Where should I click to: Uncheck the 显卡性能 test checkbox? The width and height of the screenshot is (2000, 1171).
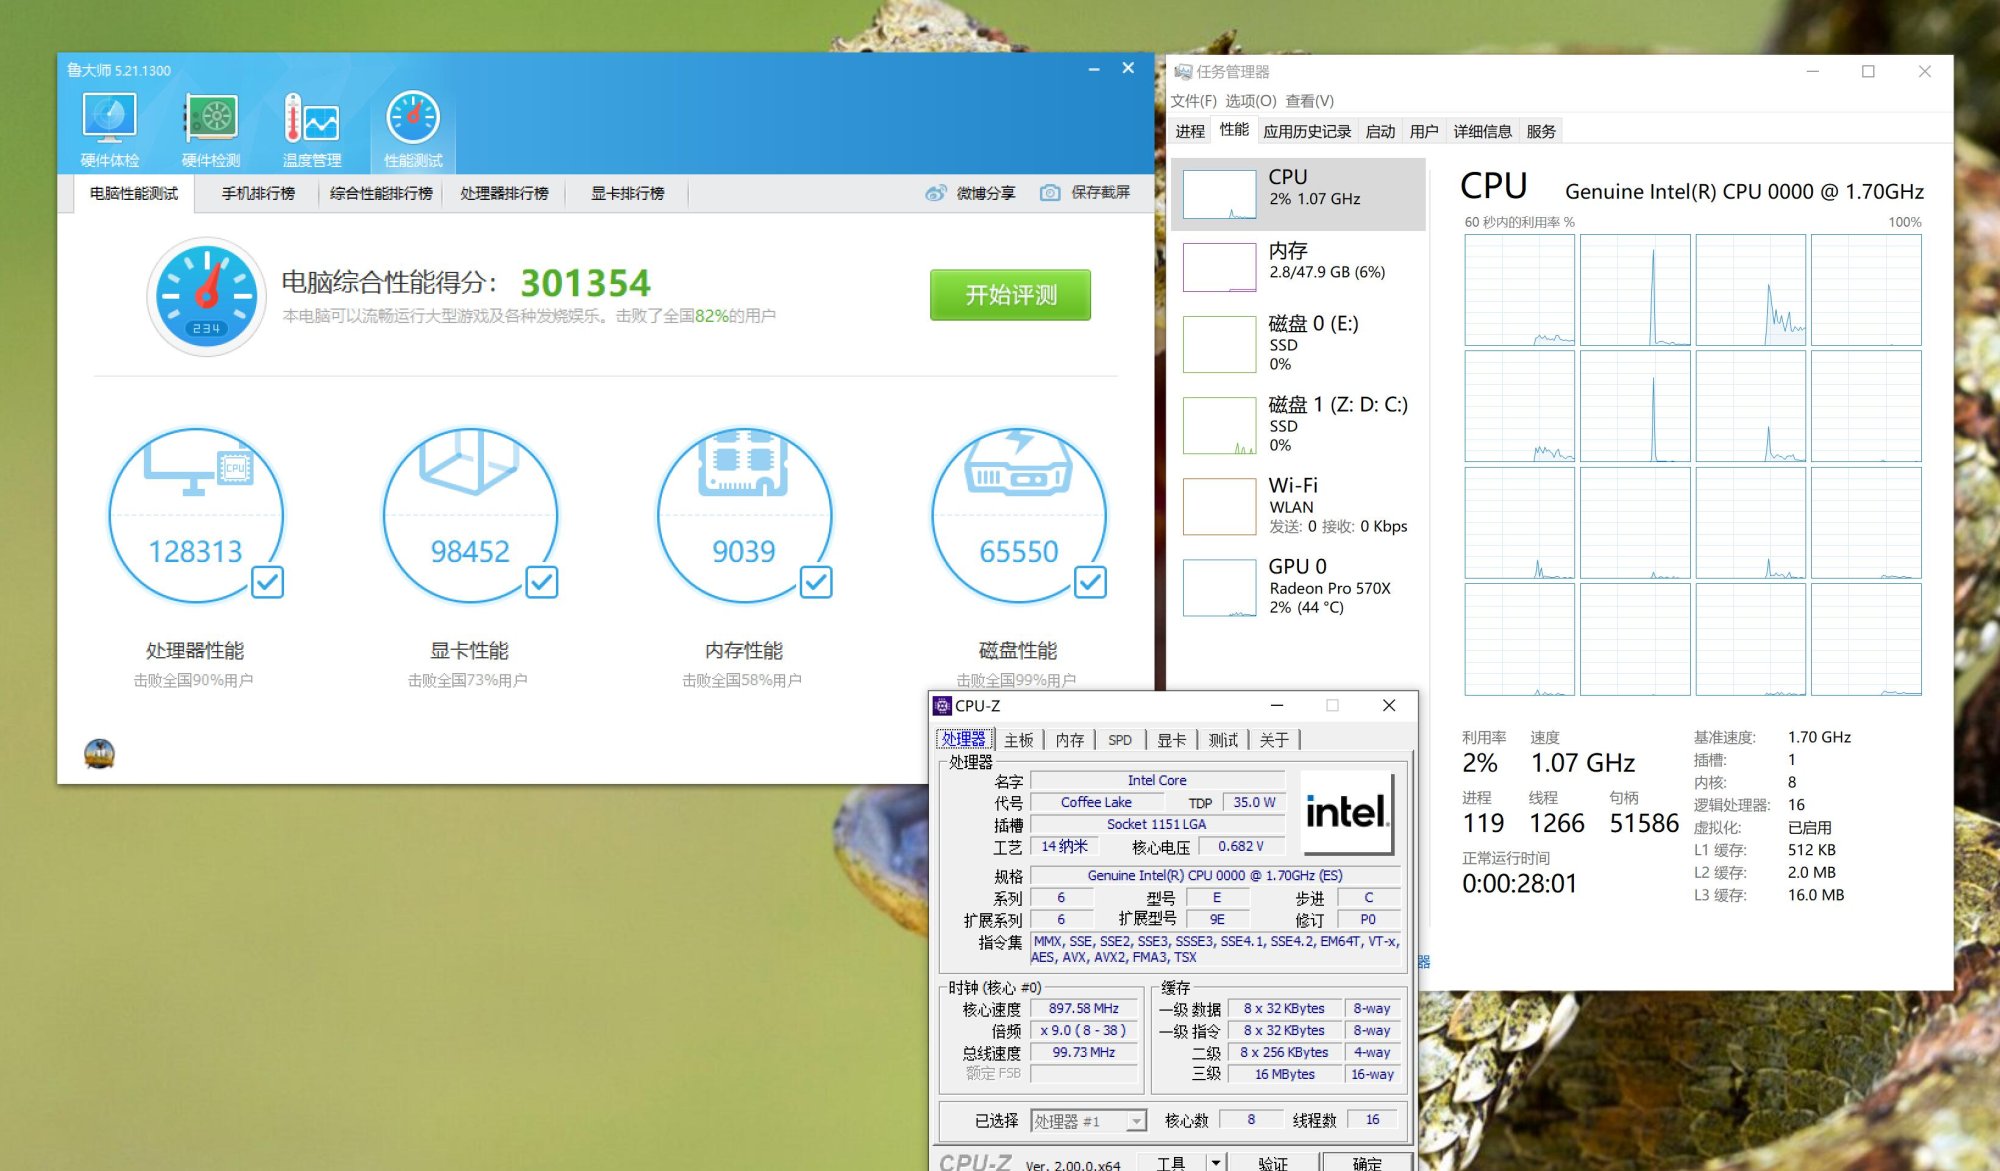coord(541,581)
